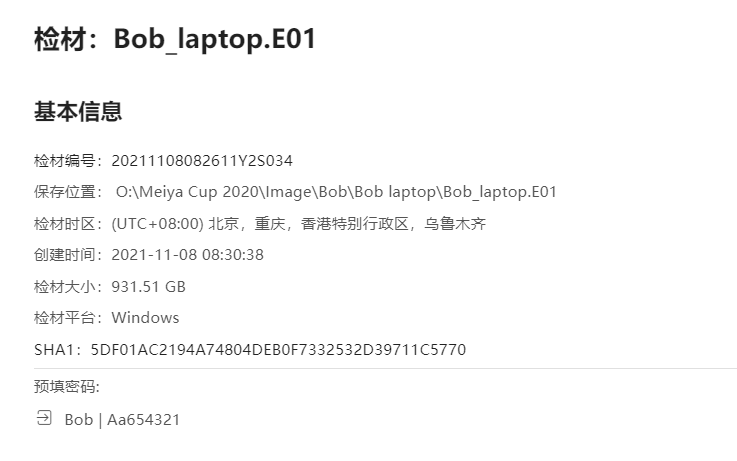This screenshot has height=461, width=737.
Task: Click the O:\Meiya Cup 2020 storage path
Action: click(336, 192)
